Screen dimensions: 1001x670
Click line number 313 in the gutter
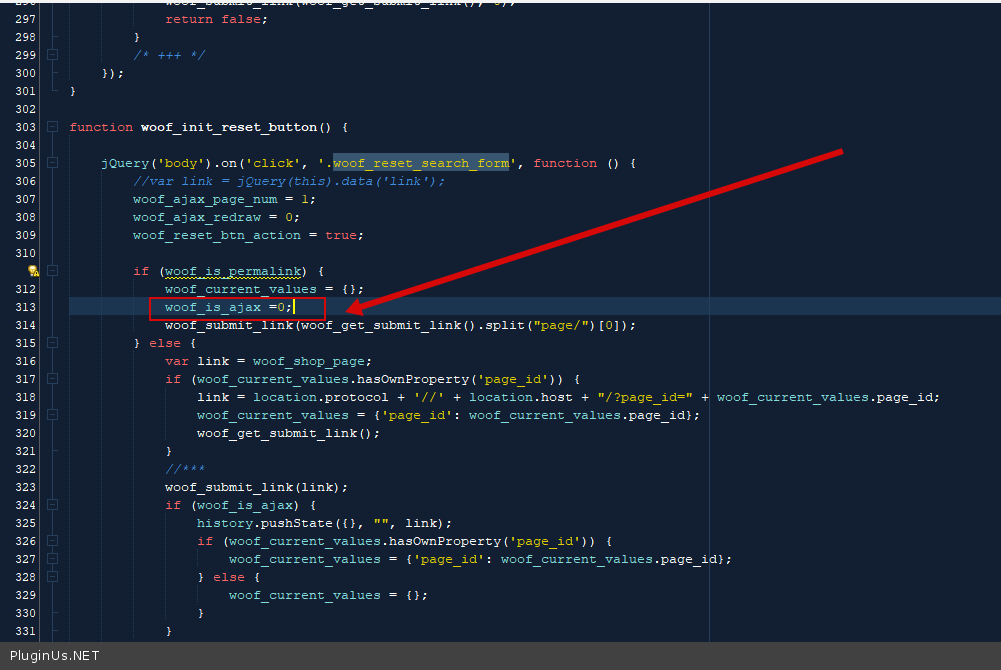coord(25,307)
